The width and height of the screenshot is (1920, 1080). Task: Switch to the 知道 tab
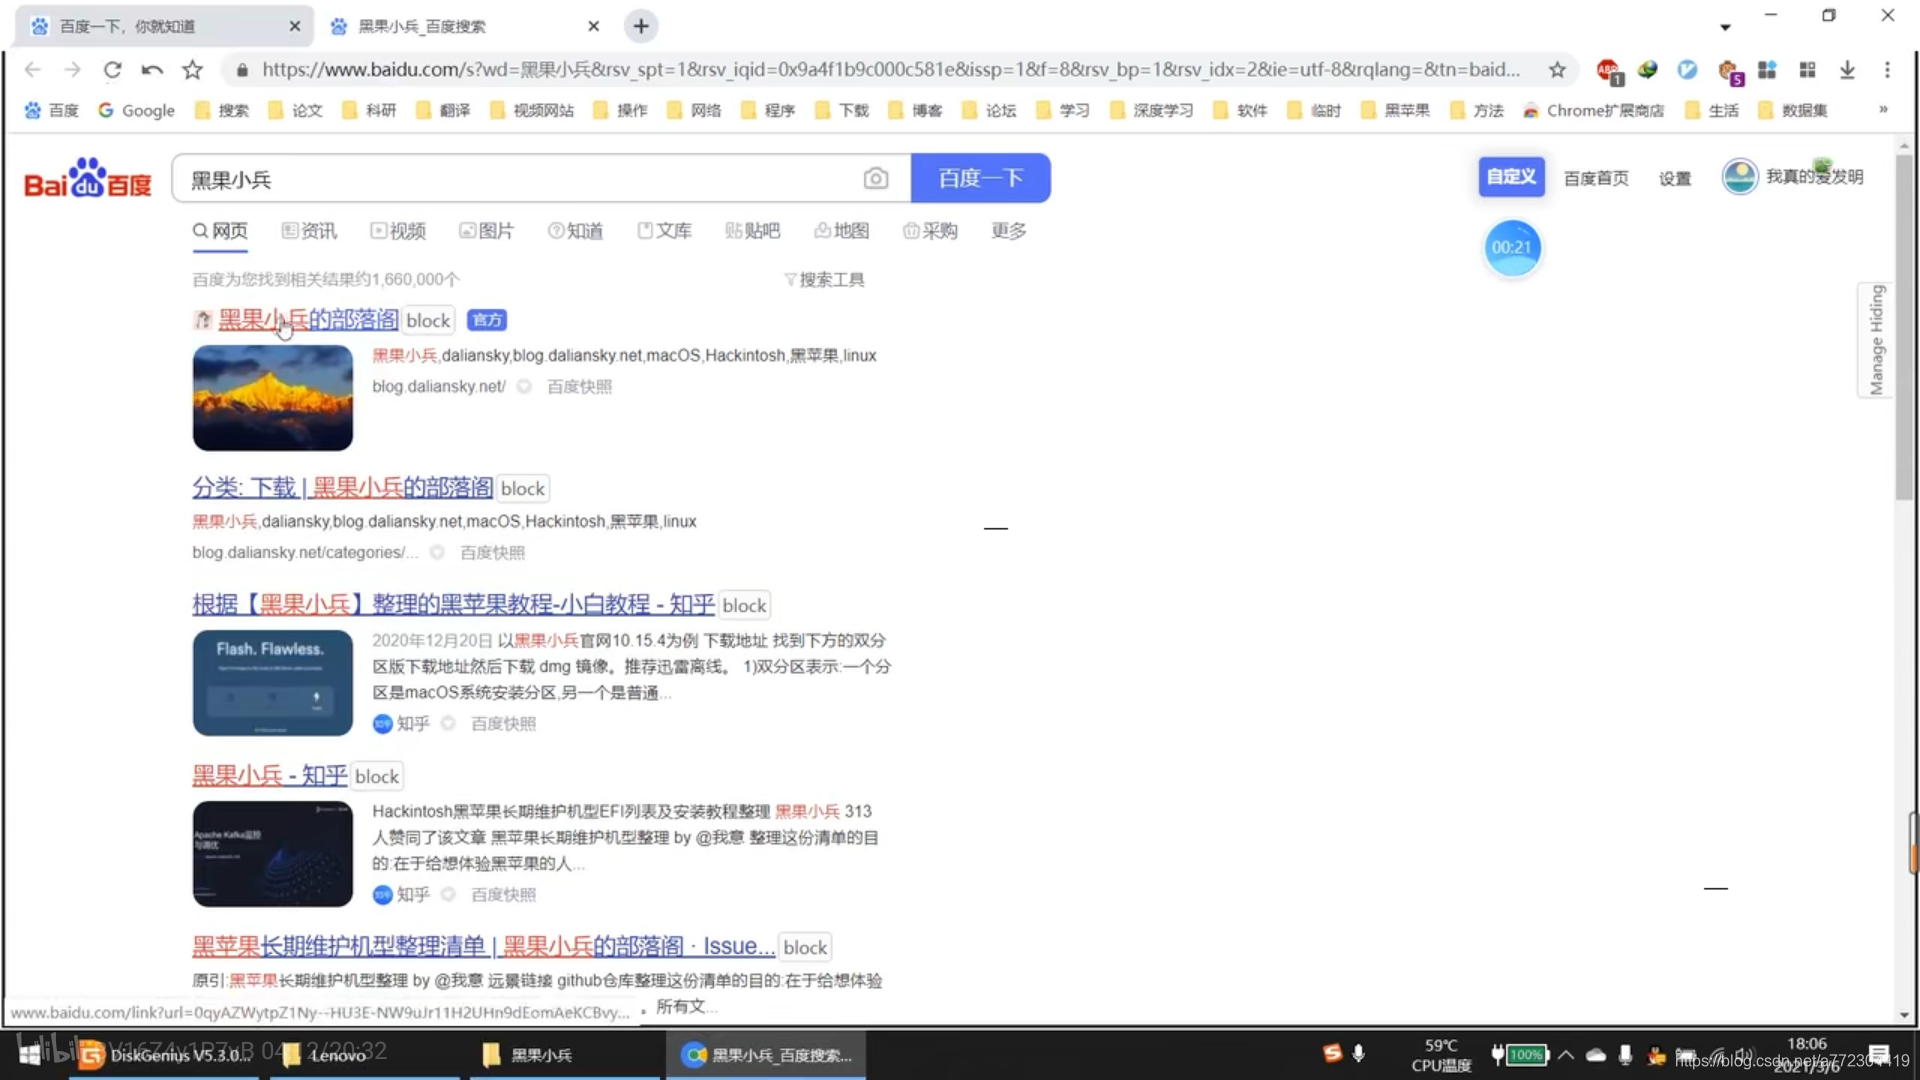tap(576, 231)
